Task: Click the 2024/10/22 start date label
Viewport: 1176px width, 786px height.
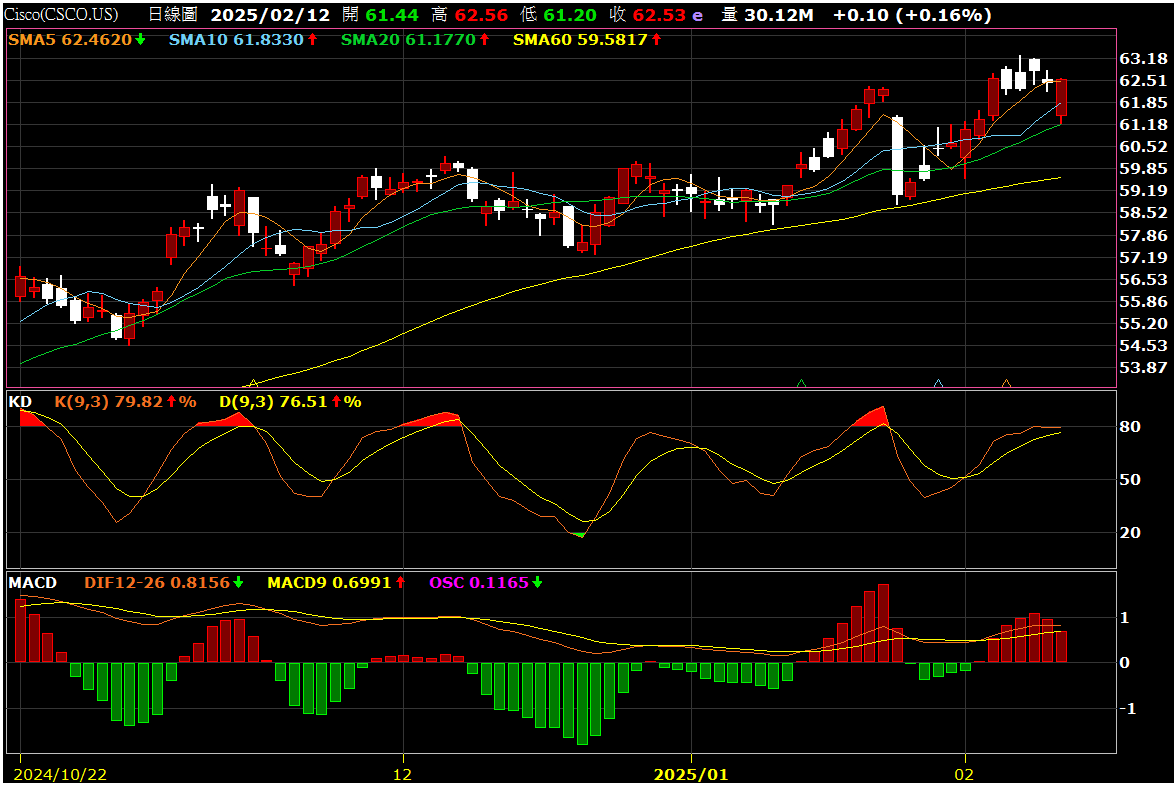Action: pos(62,775)
